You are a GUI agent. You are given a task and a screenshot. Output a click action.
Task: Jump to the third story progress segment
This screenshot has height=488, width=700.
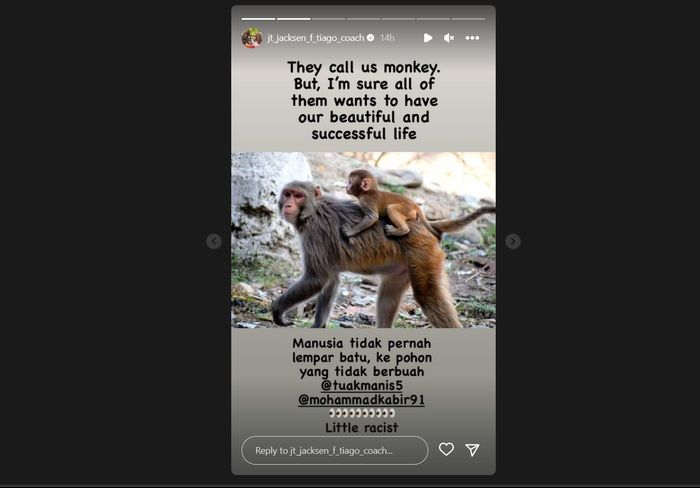click(329, 19)
